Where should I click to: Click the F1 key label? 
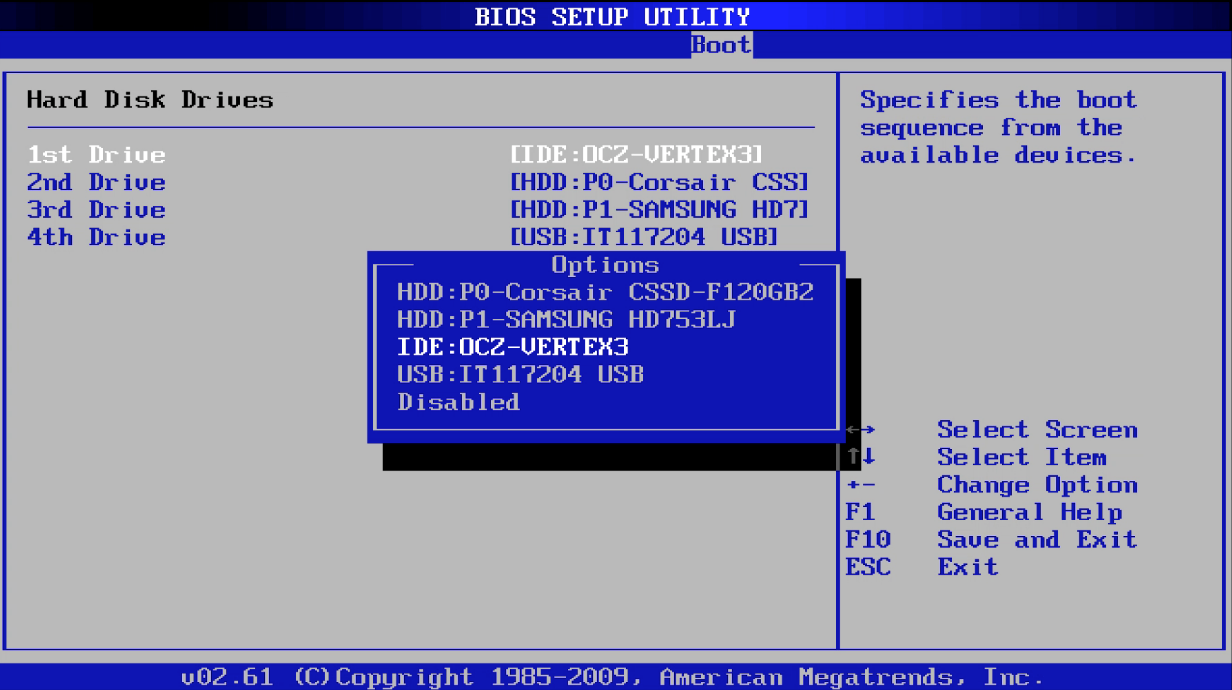point(860,512)
